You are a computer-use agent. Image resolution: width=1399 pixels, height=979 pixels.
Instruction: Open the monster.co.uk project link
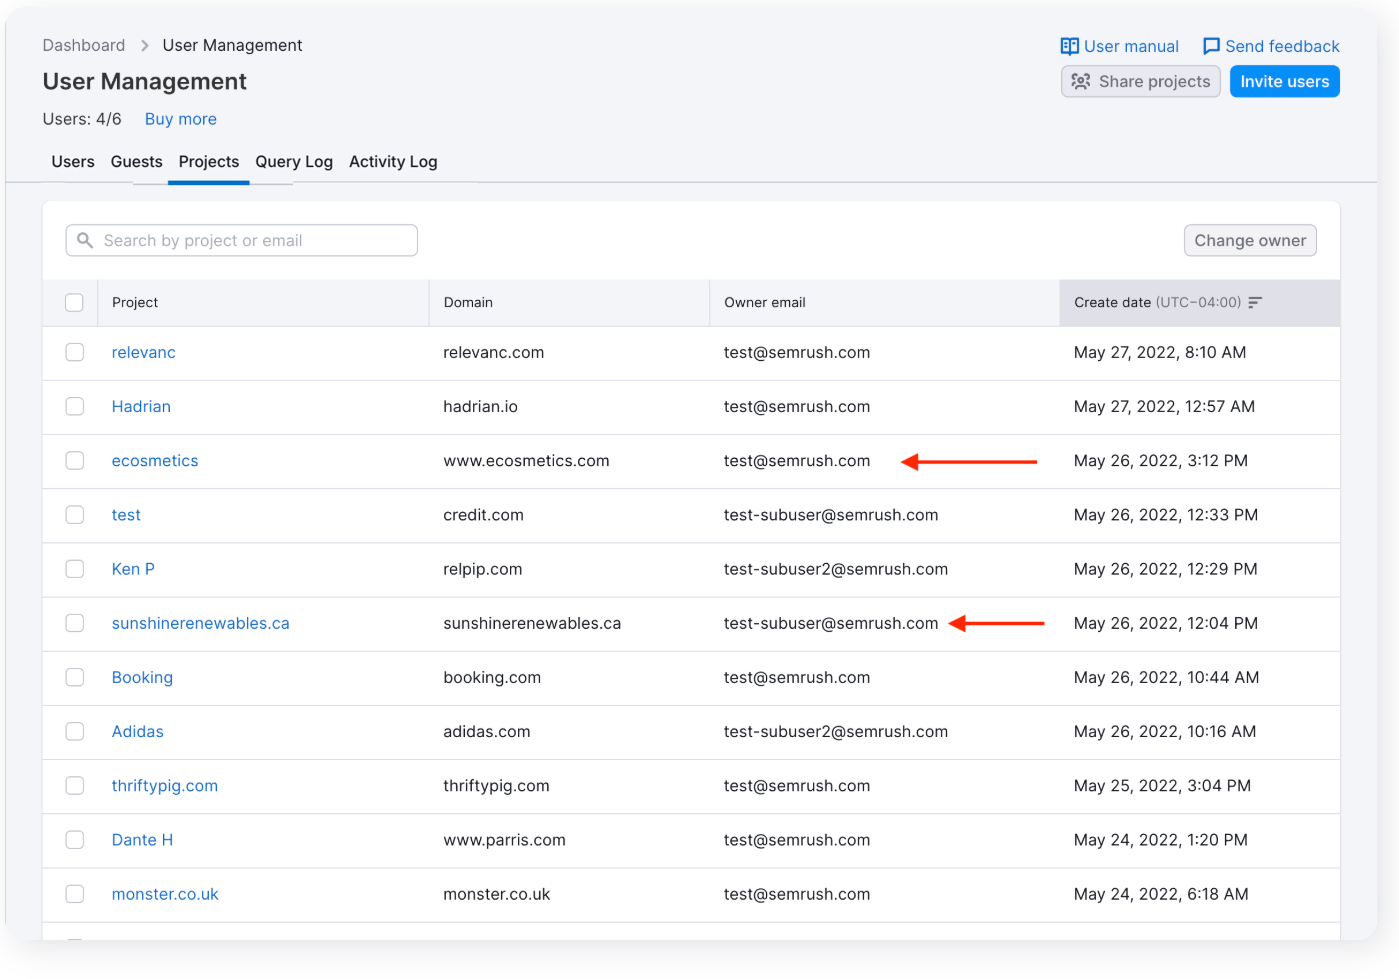[164, 894]
